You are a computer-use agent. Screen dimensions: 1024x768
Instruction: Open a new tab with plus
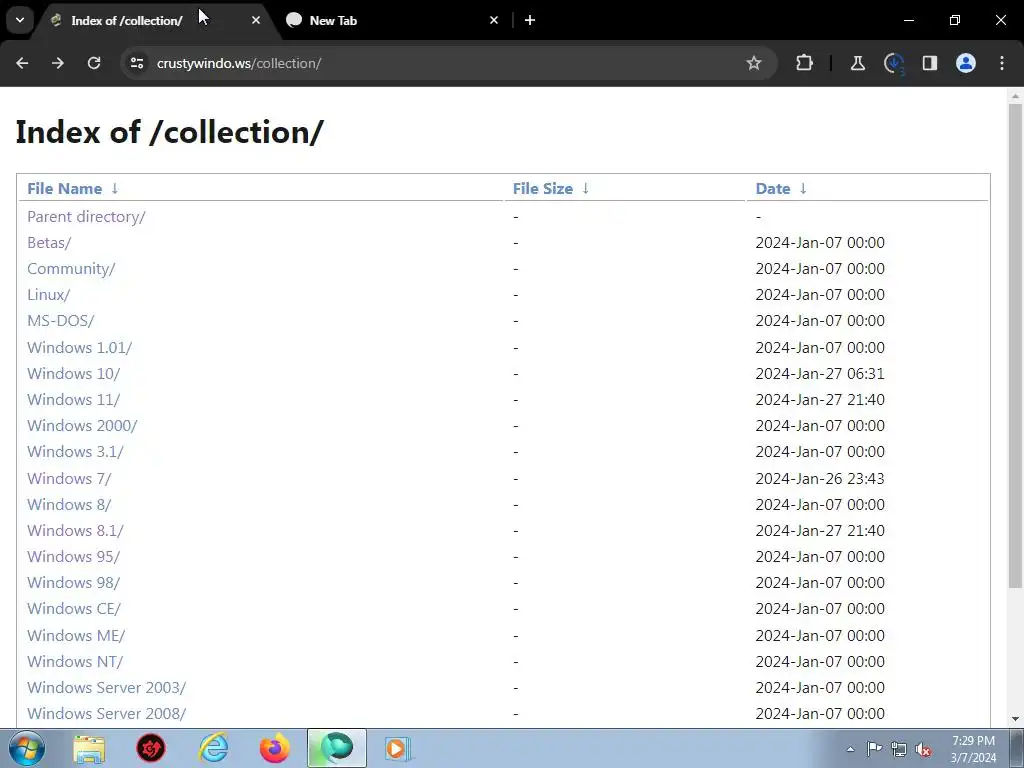click(x=530, y=20)
